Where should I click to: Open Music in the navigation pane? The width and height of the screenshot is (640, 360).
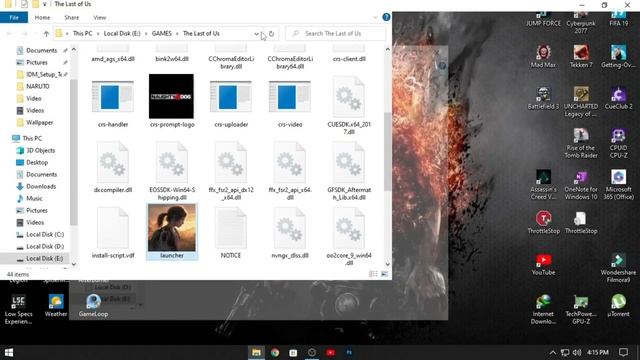[x=34, y=198]
